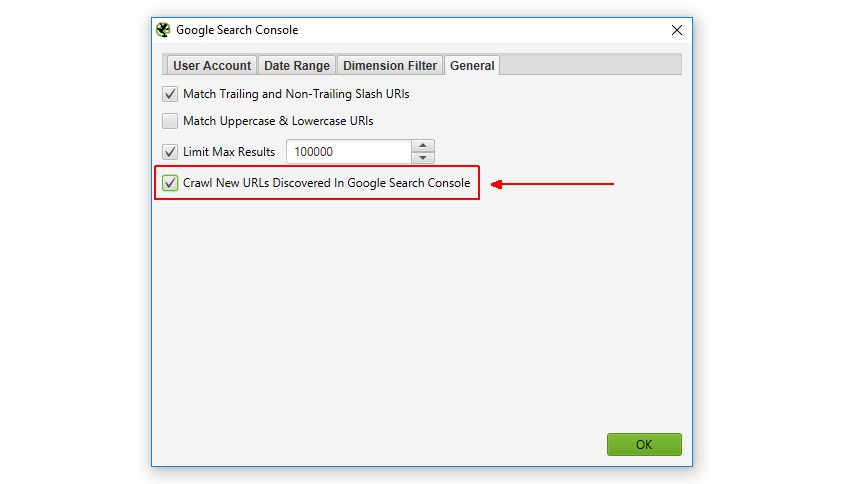The width and height of the screenshot is (850, 484).
Task: Click the 'Match Uppercase & Lowercase URIs' label
Action: point(278,121)
